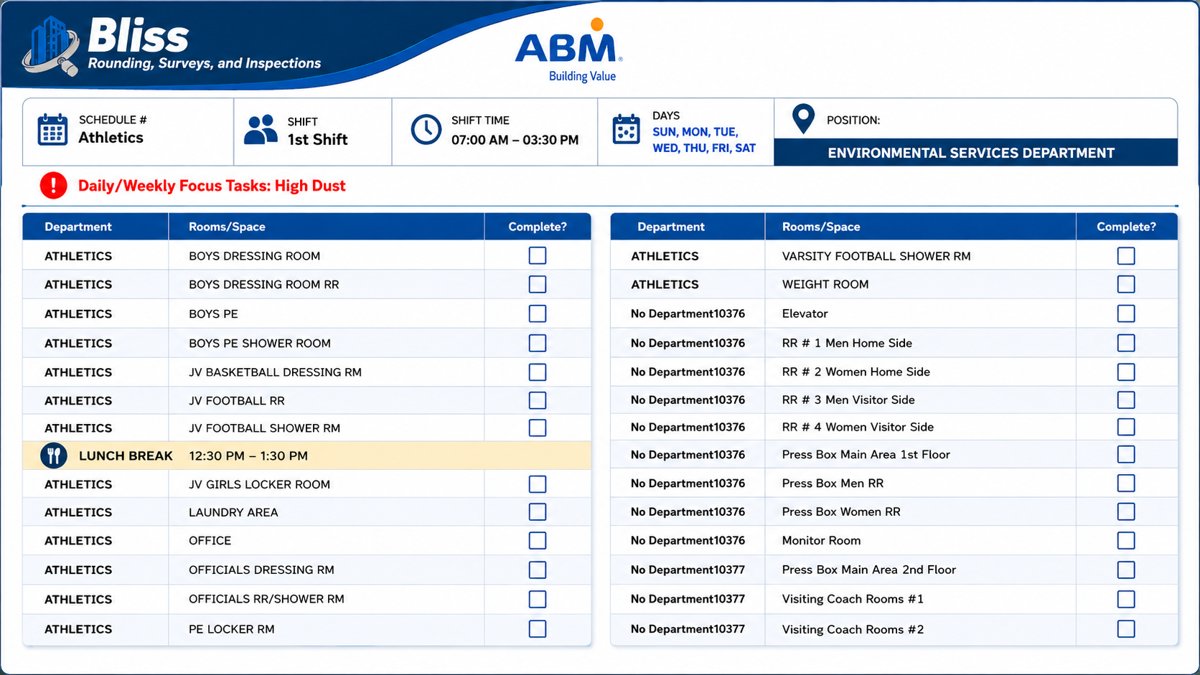Select the ENVIRONMENTAL SERVICES DEPARTMENT position bar

975,153
